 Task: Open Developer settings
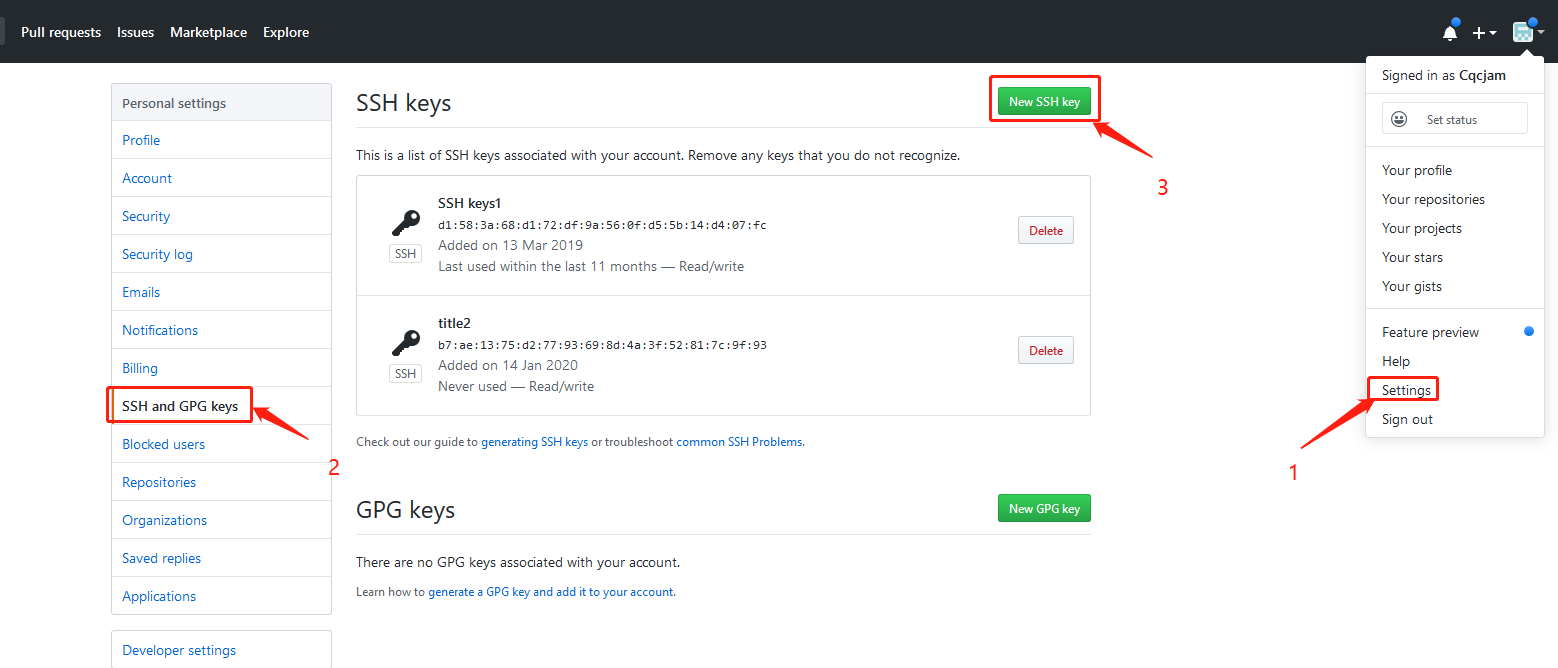pos(221,650)
